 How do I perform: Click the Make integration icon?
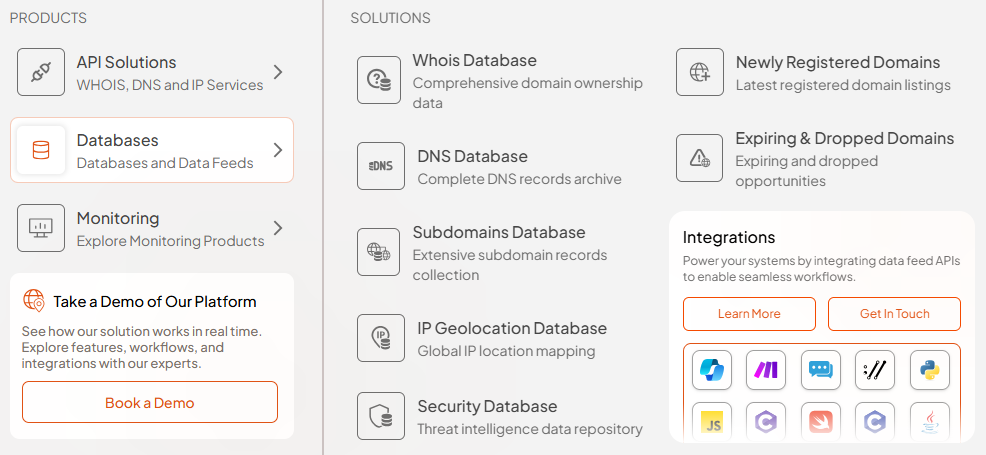[766, 370]
